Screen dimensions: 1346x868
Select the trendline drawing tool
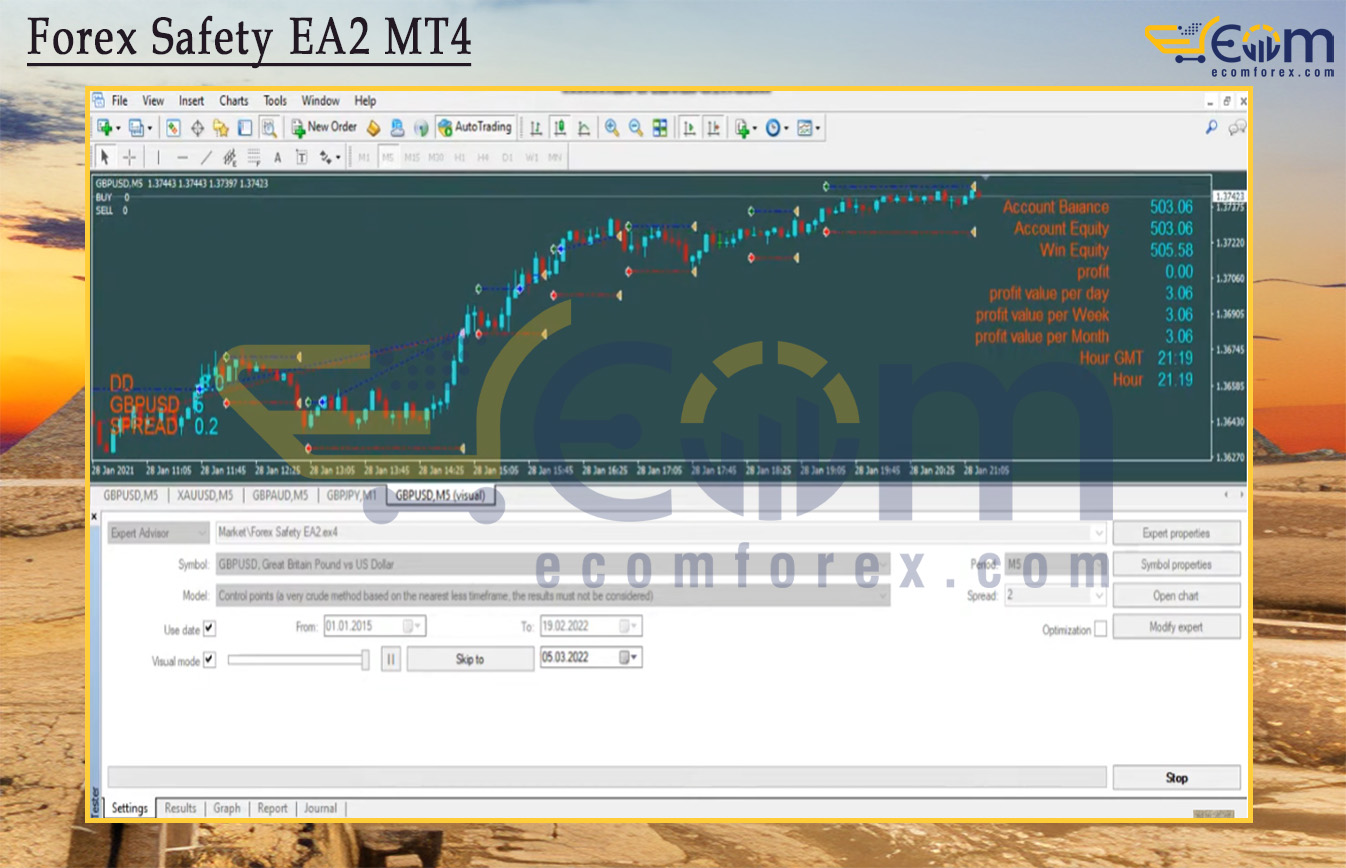[x=206, y=157]
